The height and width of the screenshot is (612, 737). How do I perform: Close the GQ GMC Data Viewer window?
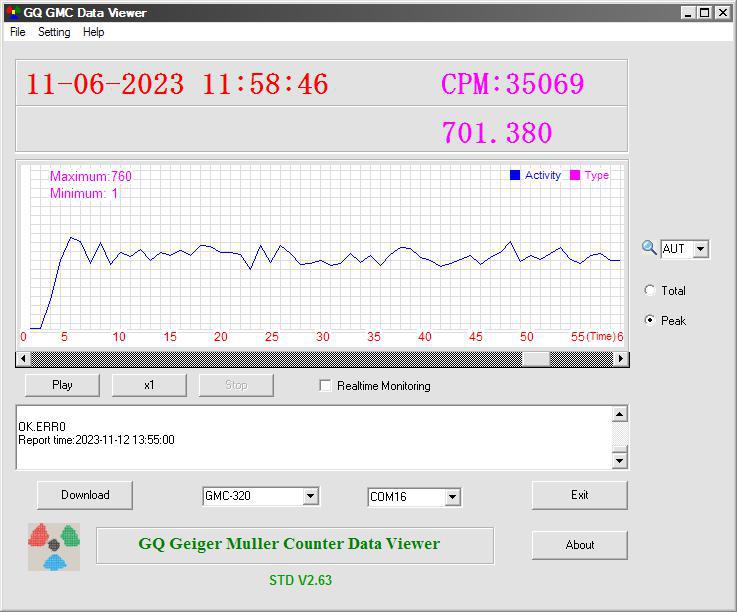click(x=722, y=13)
